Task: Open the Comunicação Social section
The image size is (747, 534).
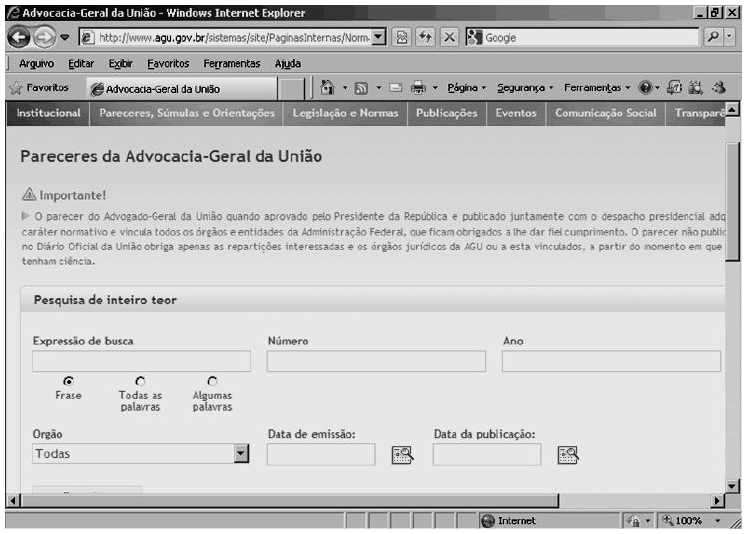Action: (606, 113)
